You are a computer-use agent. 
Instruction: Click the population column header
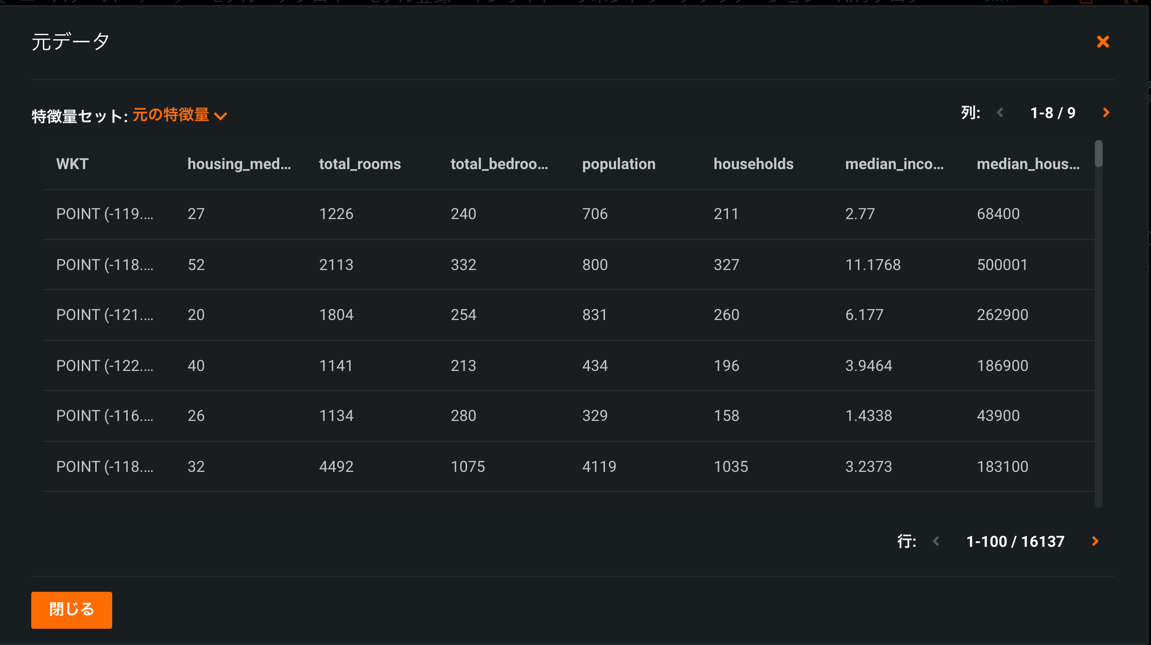click(x=619, y=164)
